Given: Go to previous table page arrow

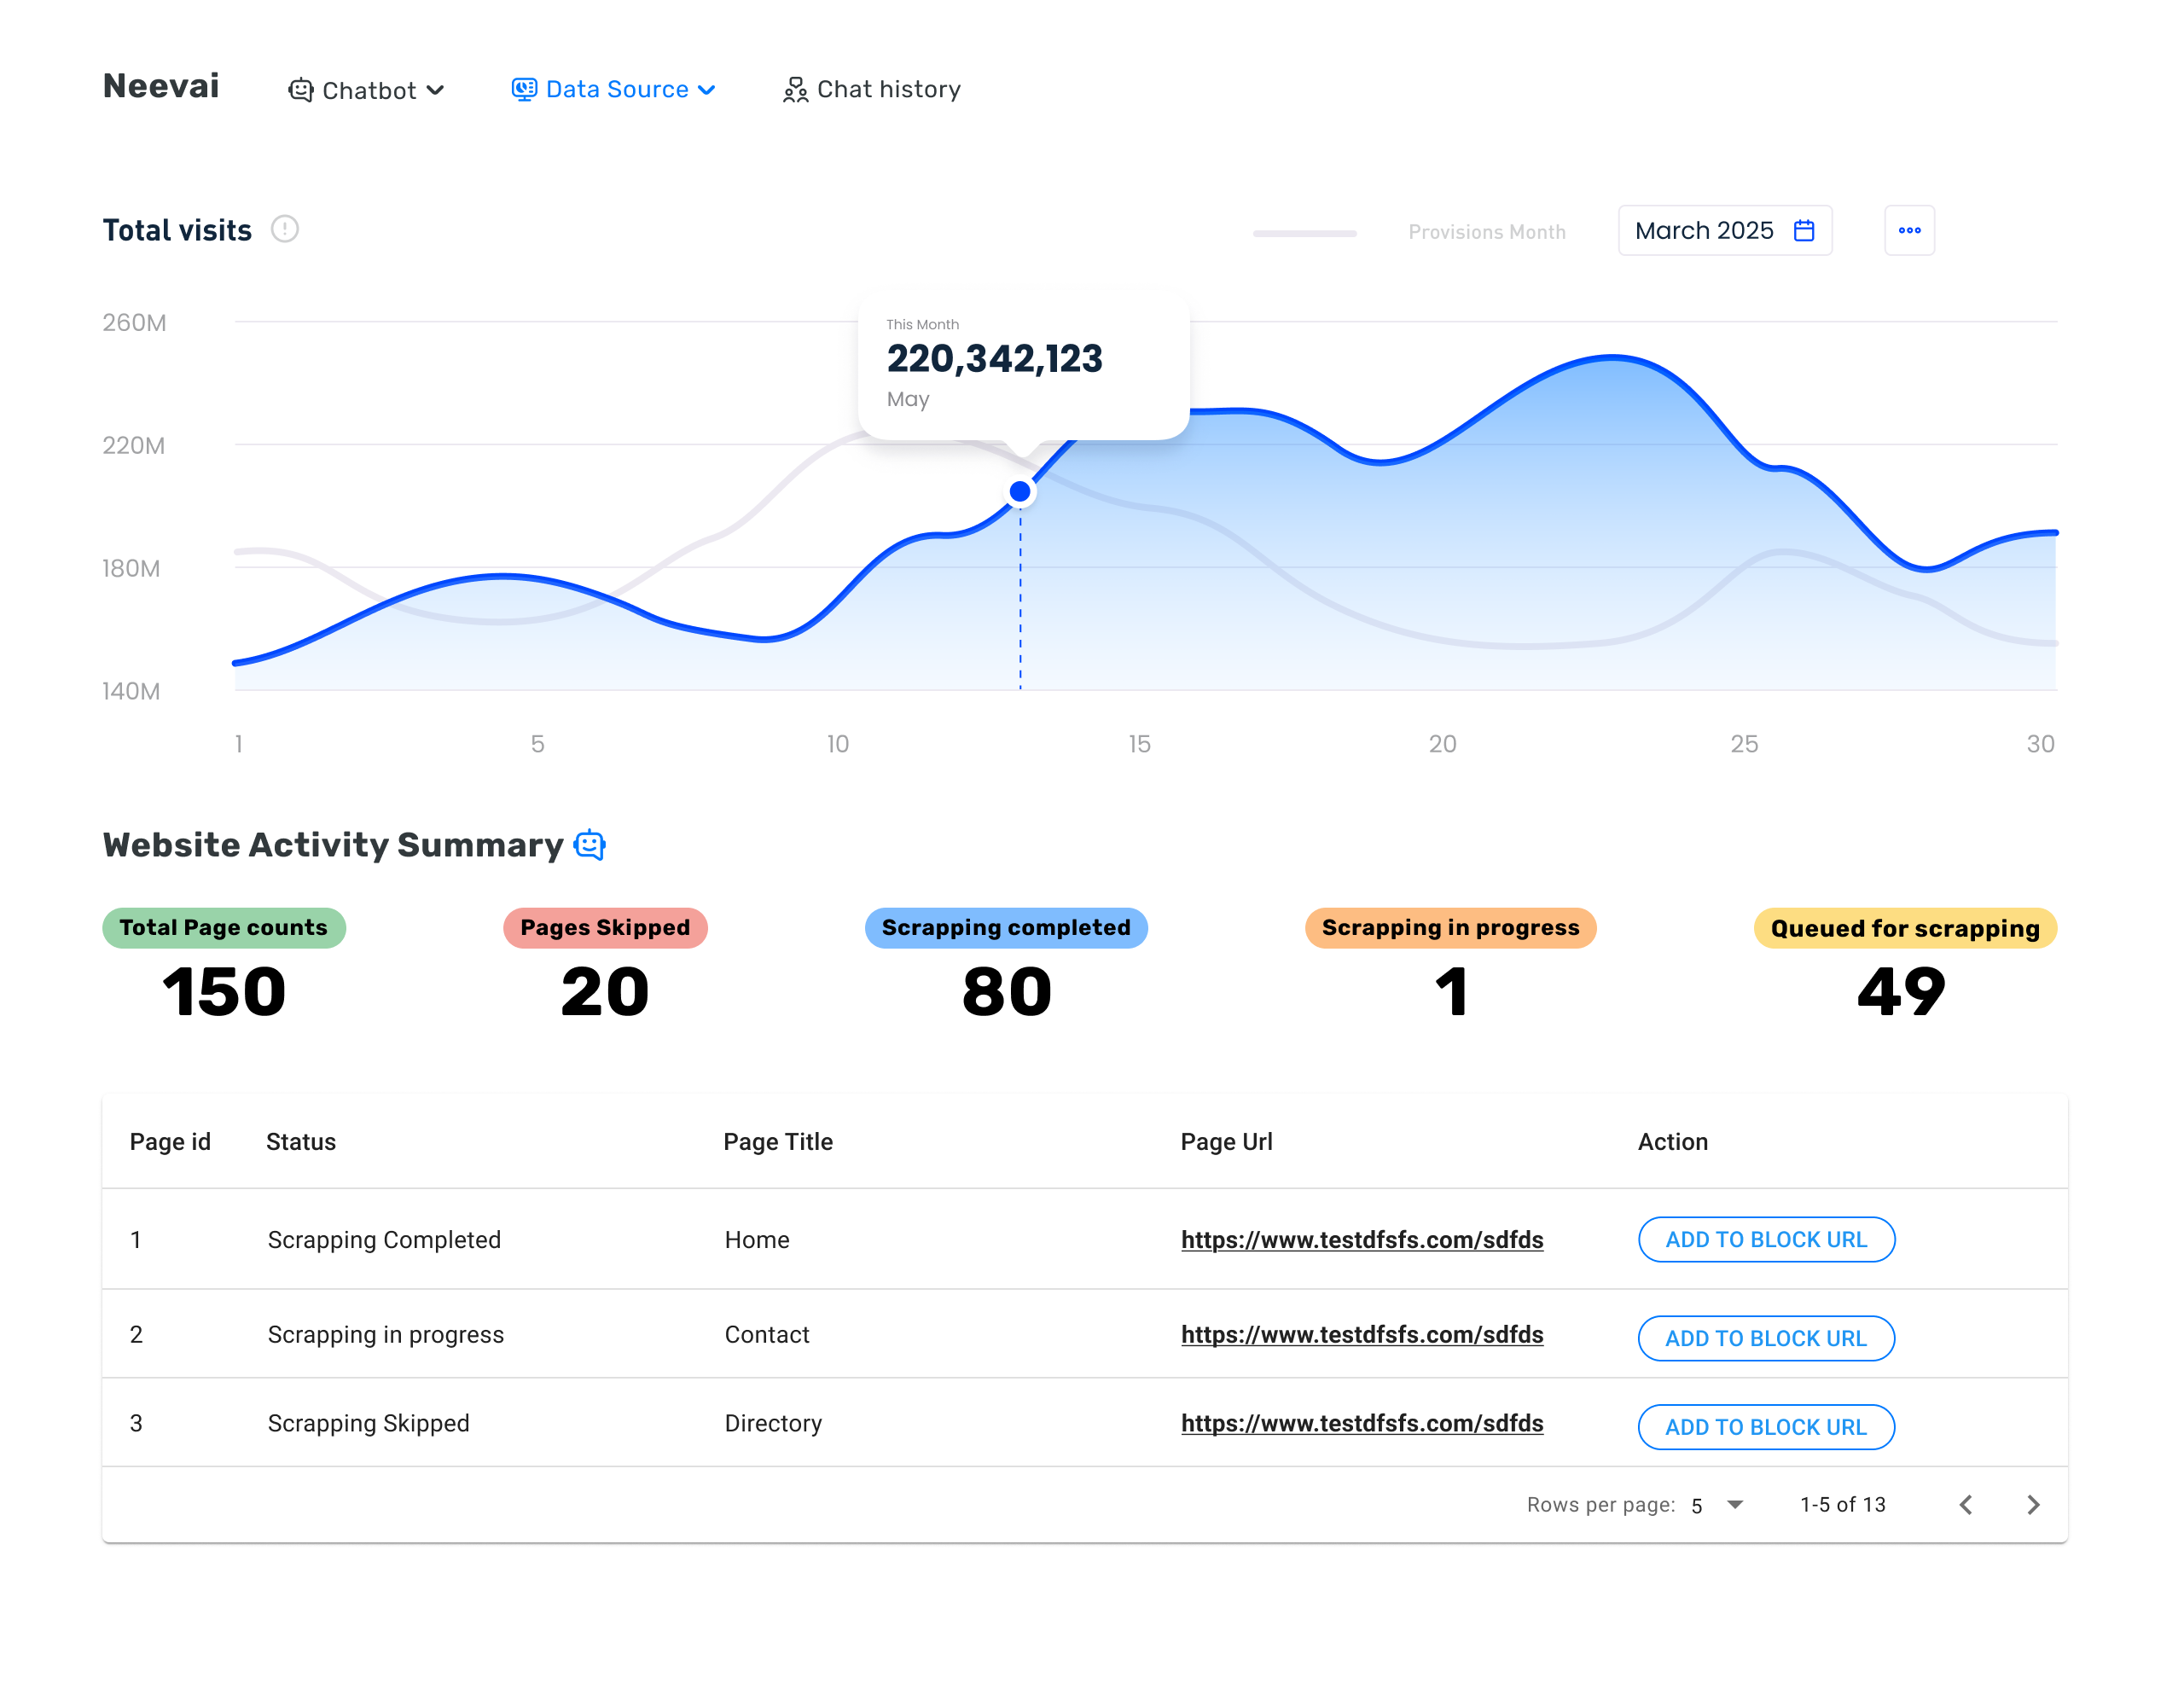Looking at the screenshot, I should pos(1965,1504).
